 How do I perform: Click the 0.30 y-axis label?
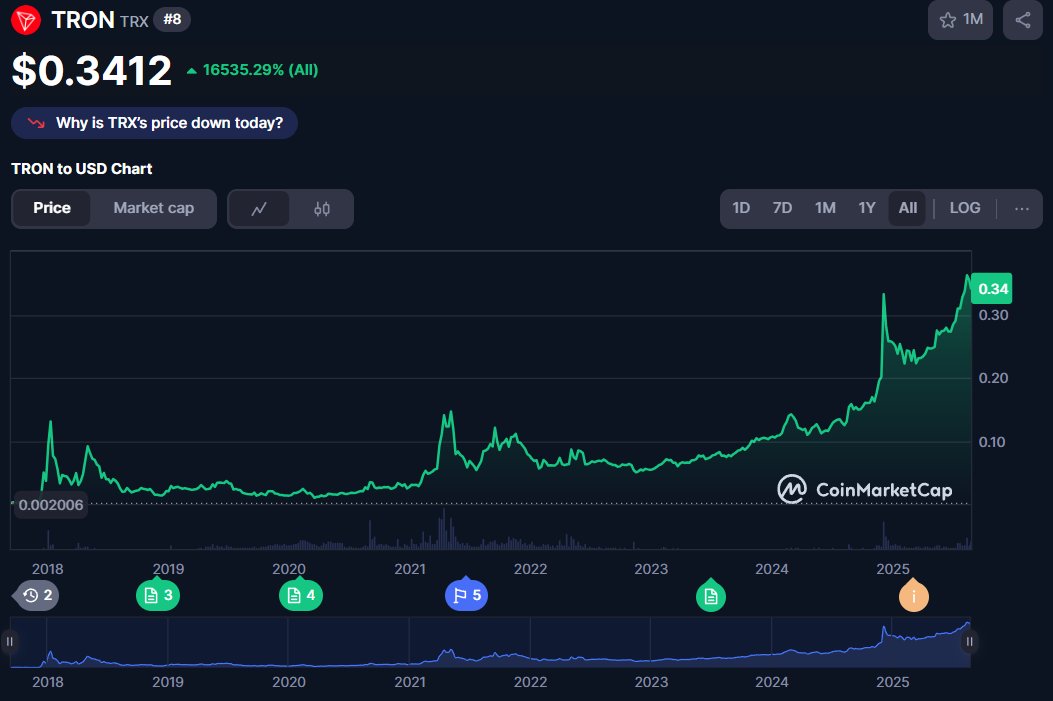click(x=993, y=315)
